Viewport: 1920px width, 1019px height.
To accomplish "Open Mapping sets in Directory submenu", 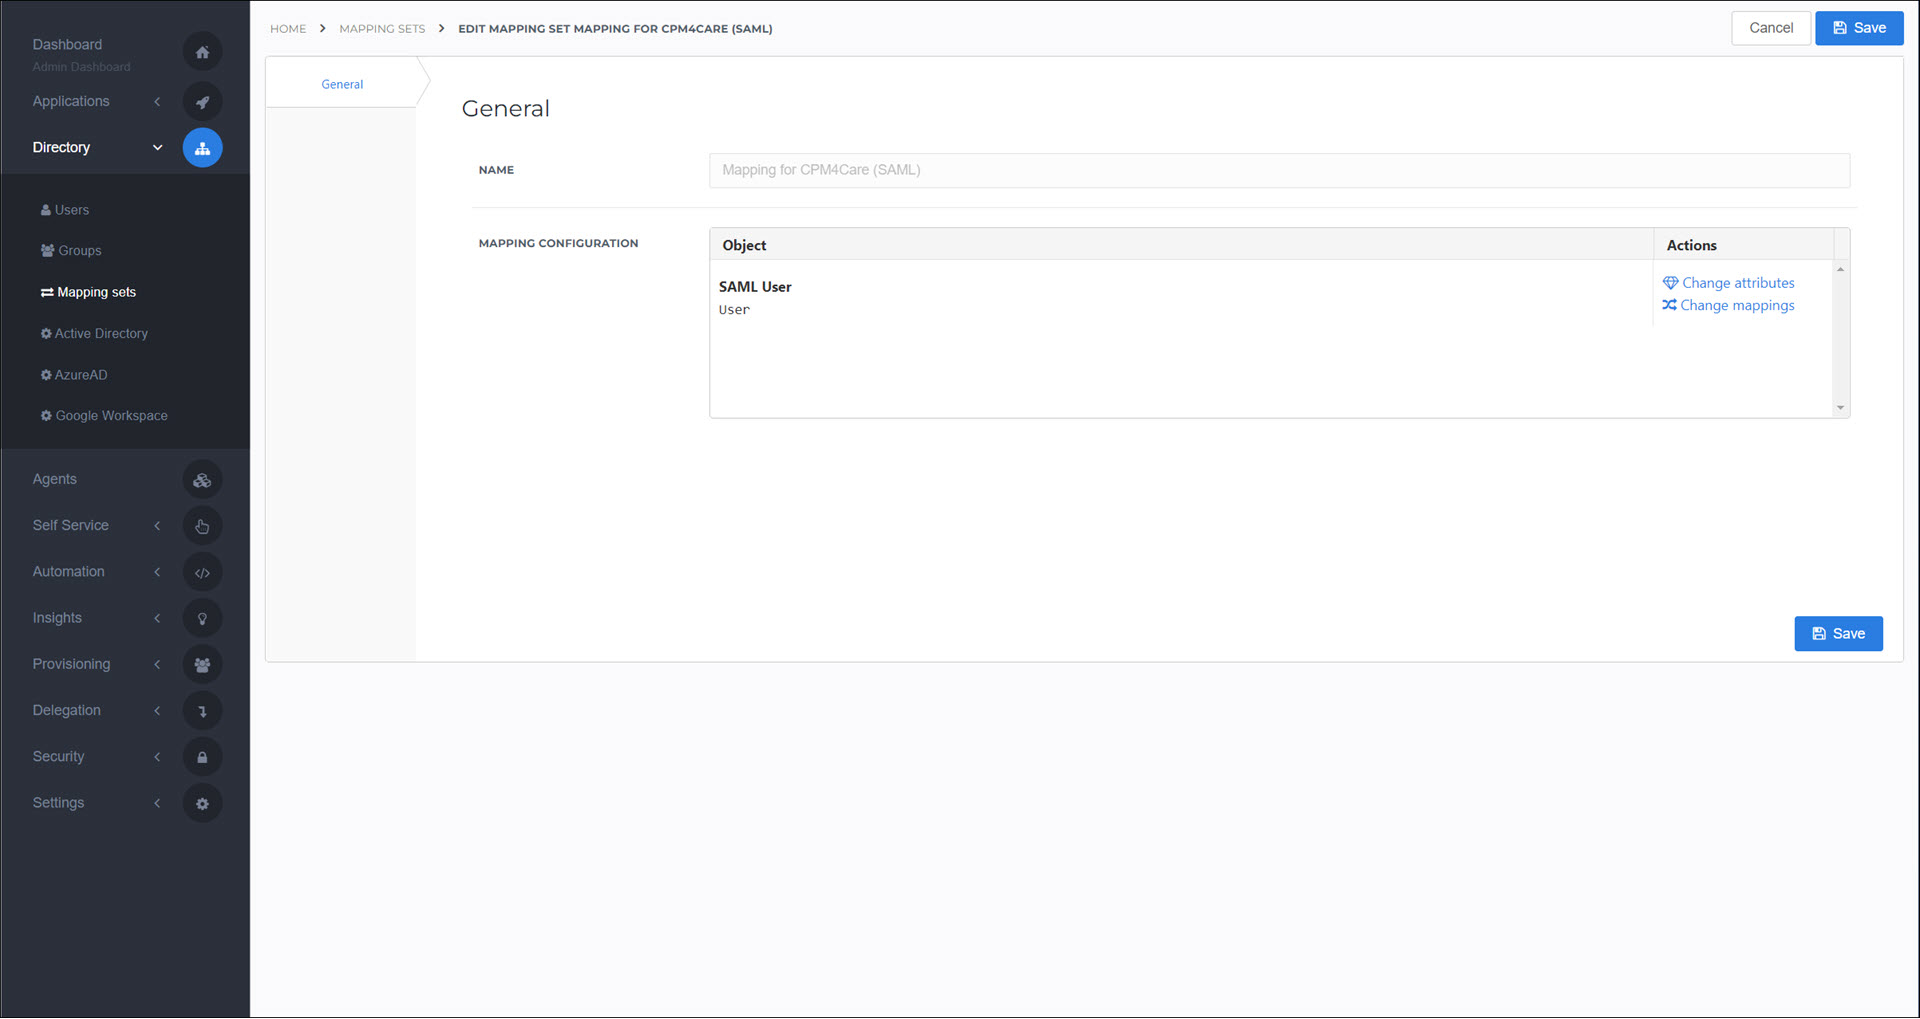I will (x=88, y=293).
